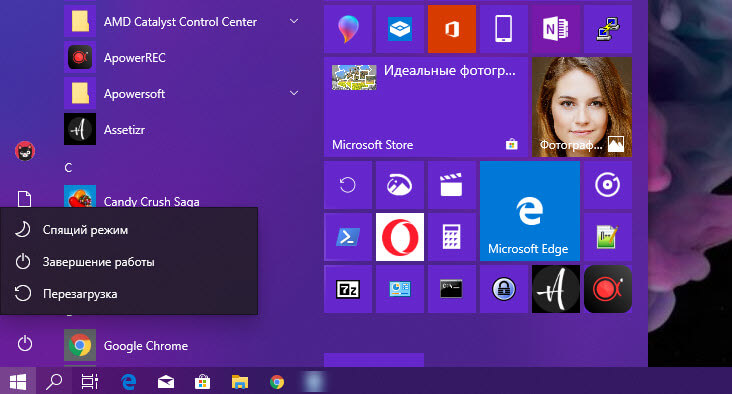Open the Groove Music tile
The image size is (732, 394).
click(608, 185)
